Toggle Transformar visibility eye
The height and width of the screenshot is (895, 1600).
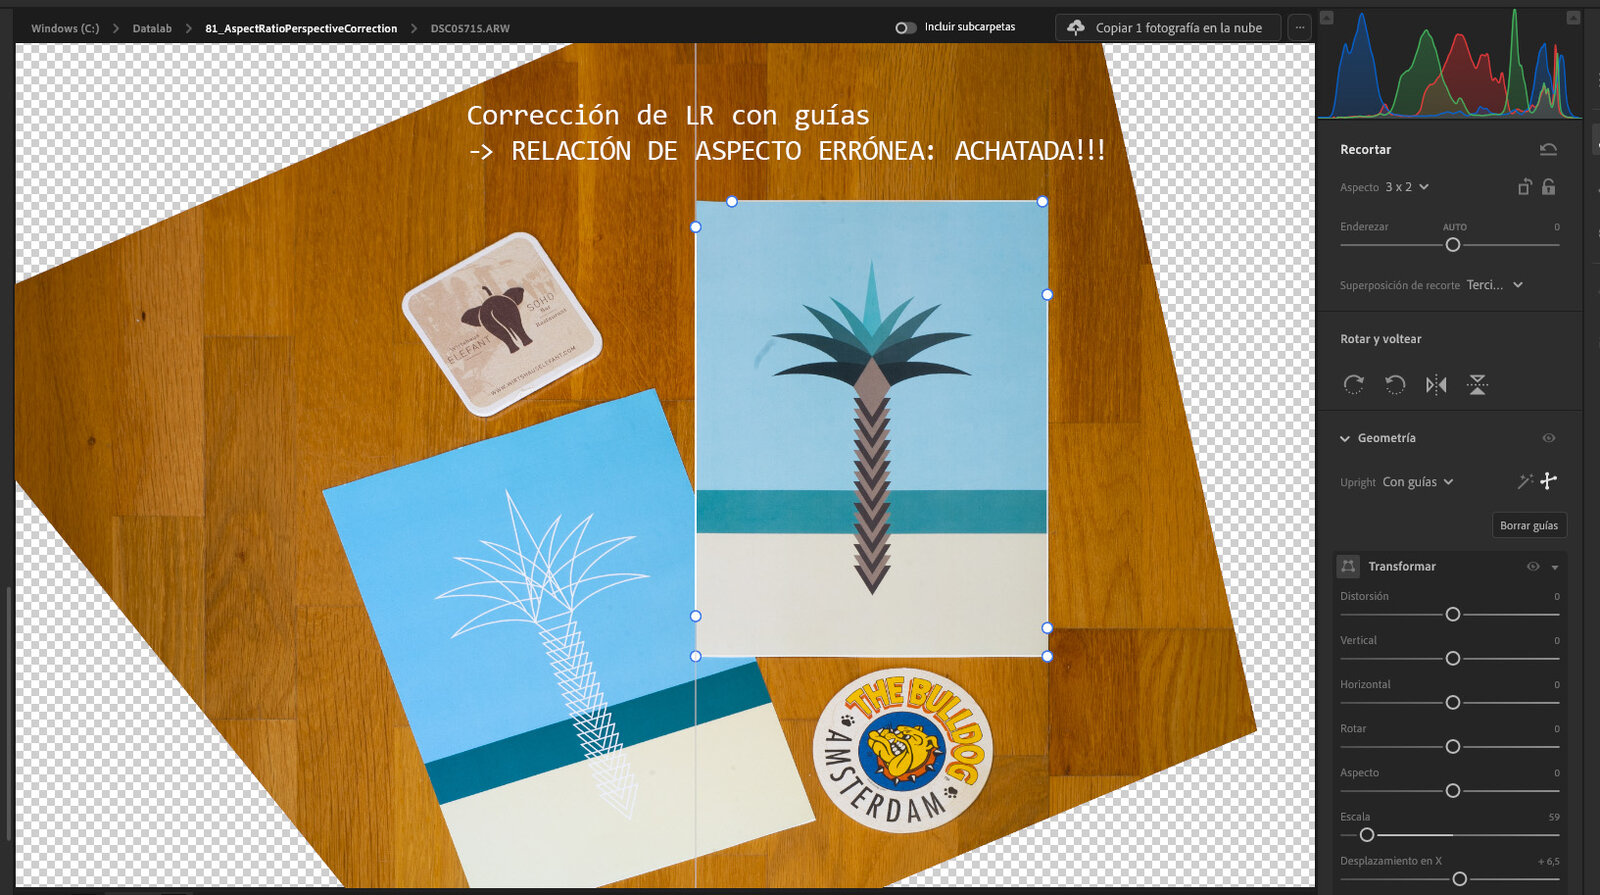(1533, 566)
